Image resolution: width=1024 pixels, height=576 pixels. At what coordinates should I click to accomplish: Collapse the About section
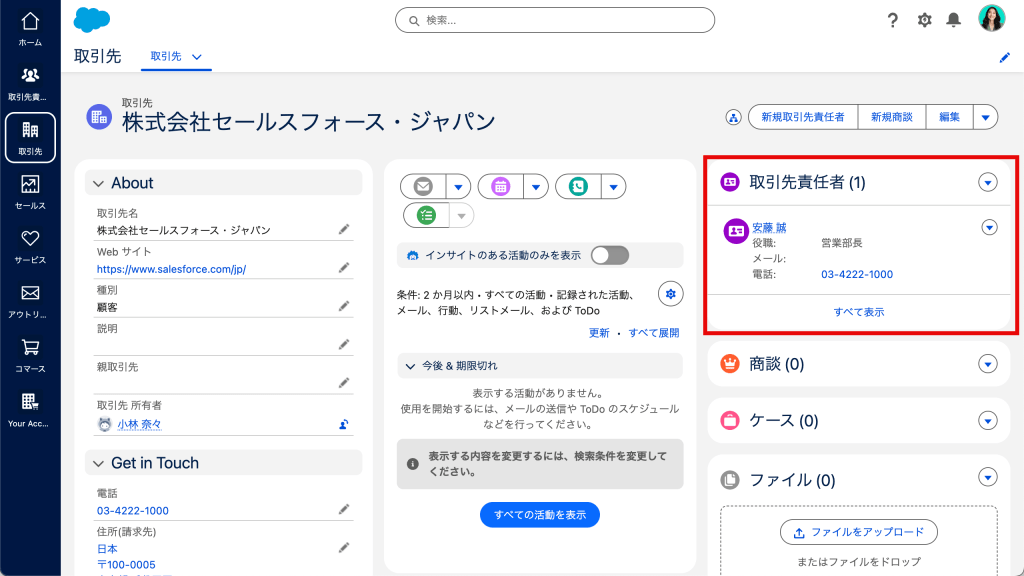(99, 183)
